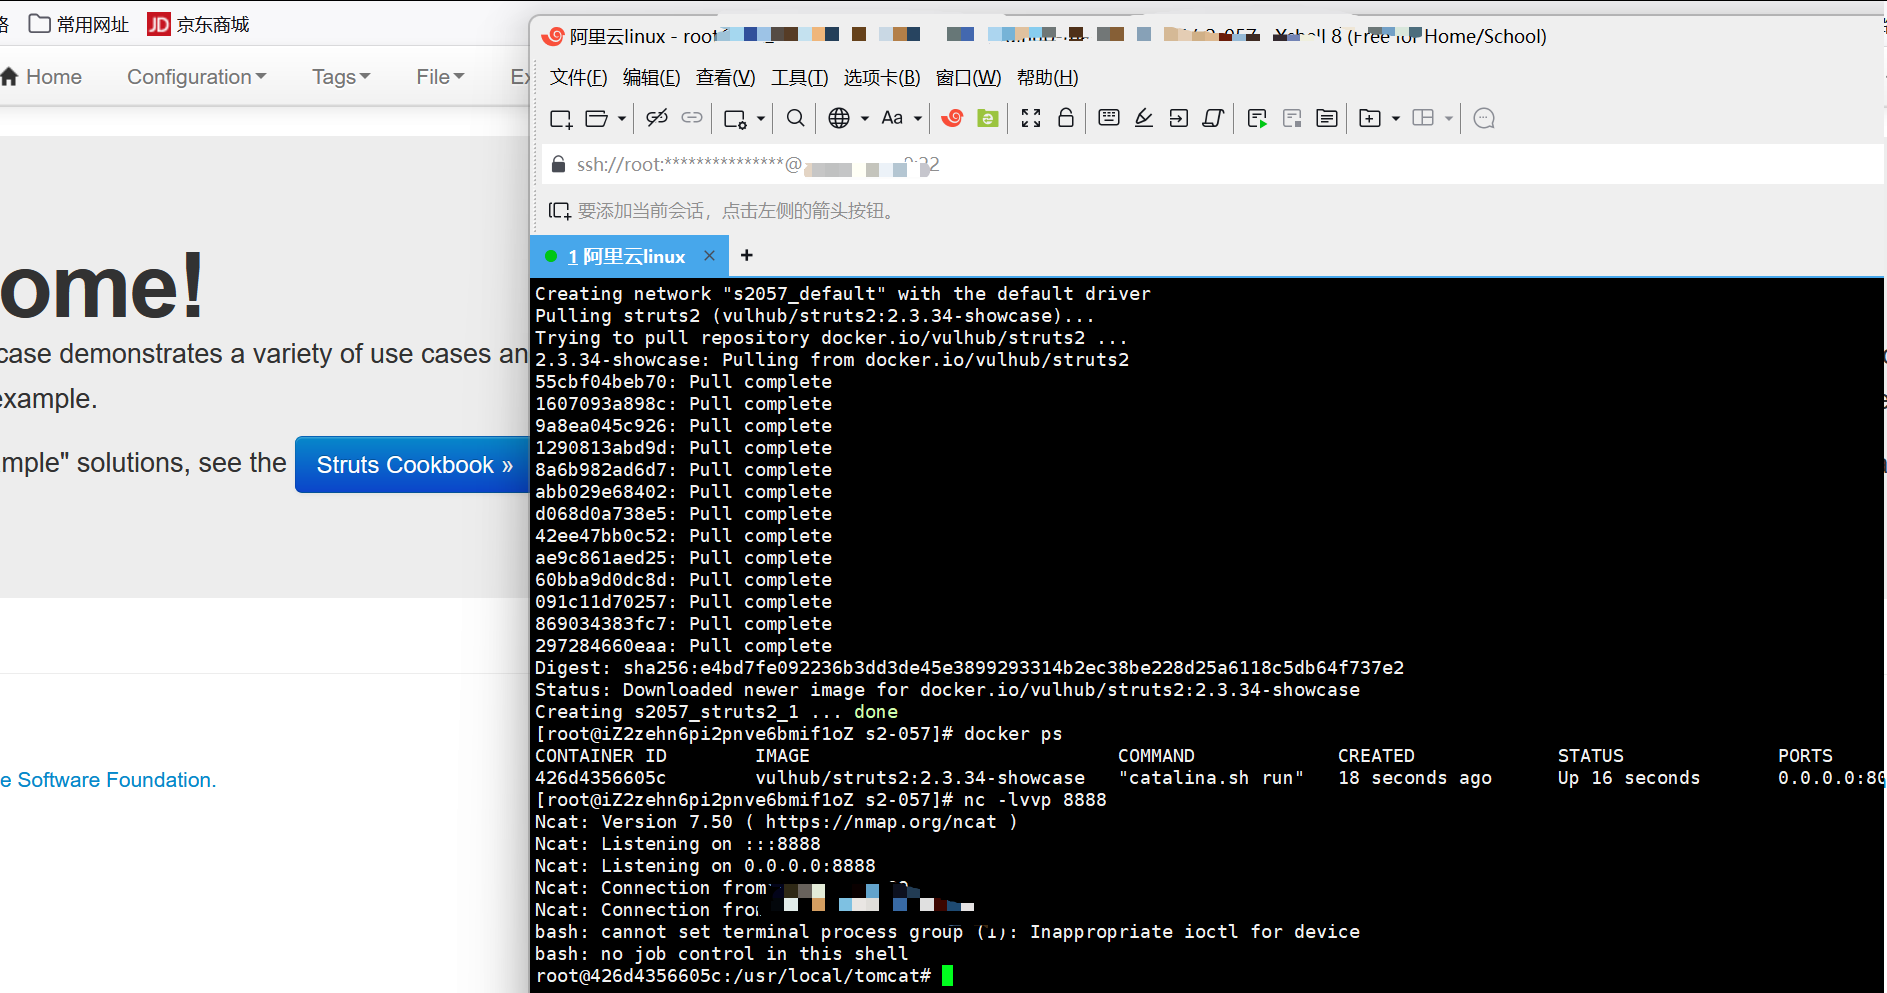1887x993 pixels.
Task: Click the chat bubble icon in toolbar
Action: click(x=1484, y=118)
